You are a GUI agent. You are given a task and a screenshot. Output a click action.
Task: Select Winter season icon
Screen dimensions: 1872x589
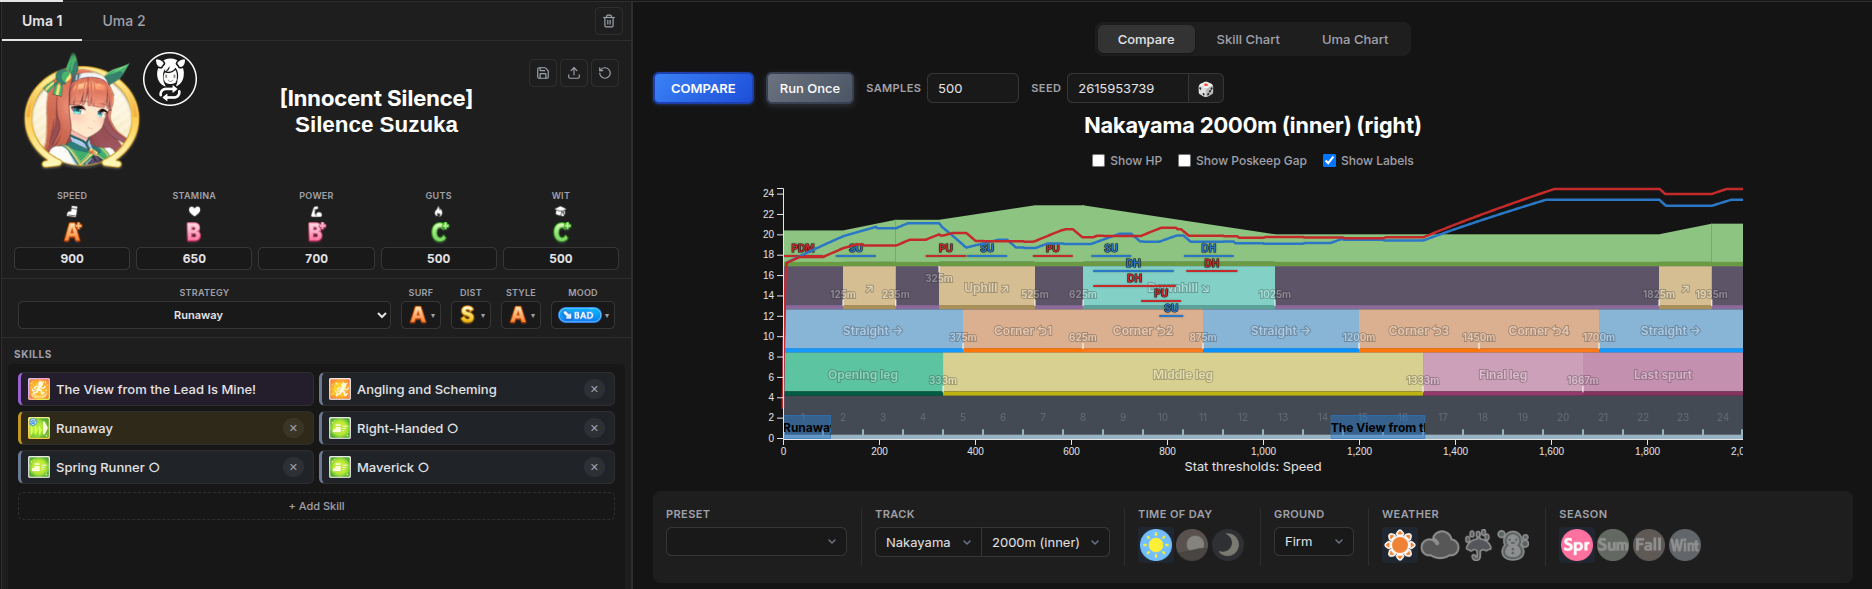[x=1685, y=545]
